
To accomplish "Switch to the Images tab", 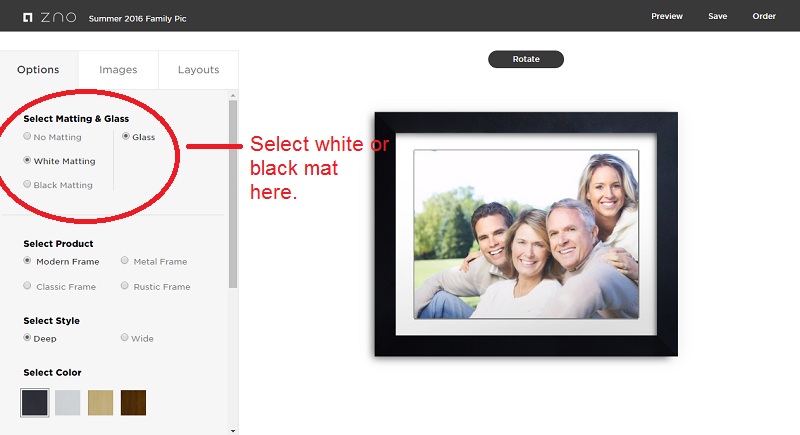I will (118, 70).
